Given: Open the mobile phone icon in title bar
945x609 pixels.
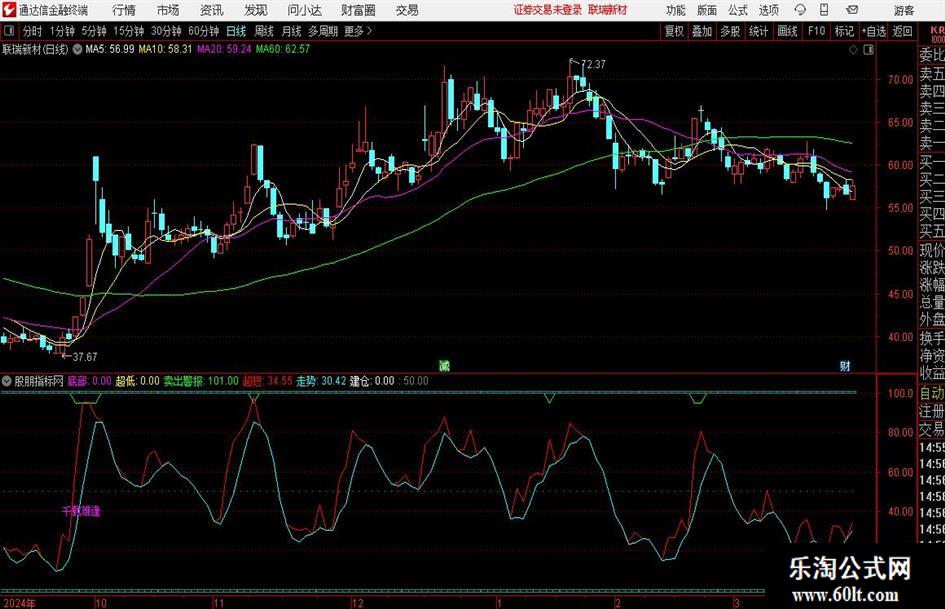Looking at the screenshot, I should point(824,10).
